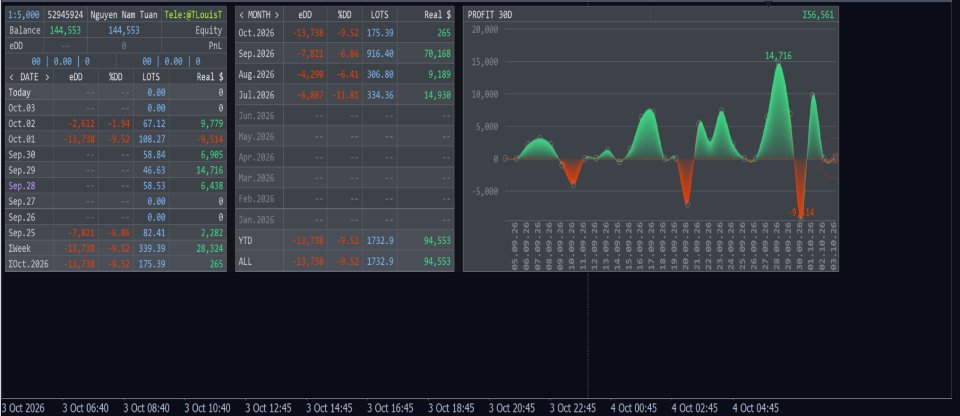
Task: Select the greyed Jan.2026 monthly row
Action: click(345, 219)
